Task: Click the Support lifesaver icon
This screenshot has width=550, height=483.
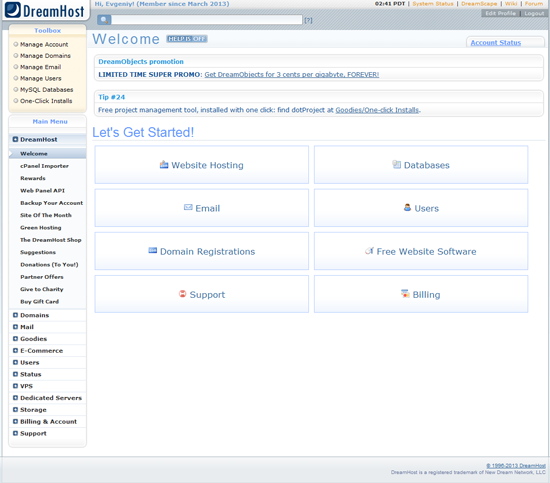Action: (182, 294)
